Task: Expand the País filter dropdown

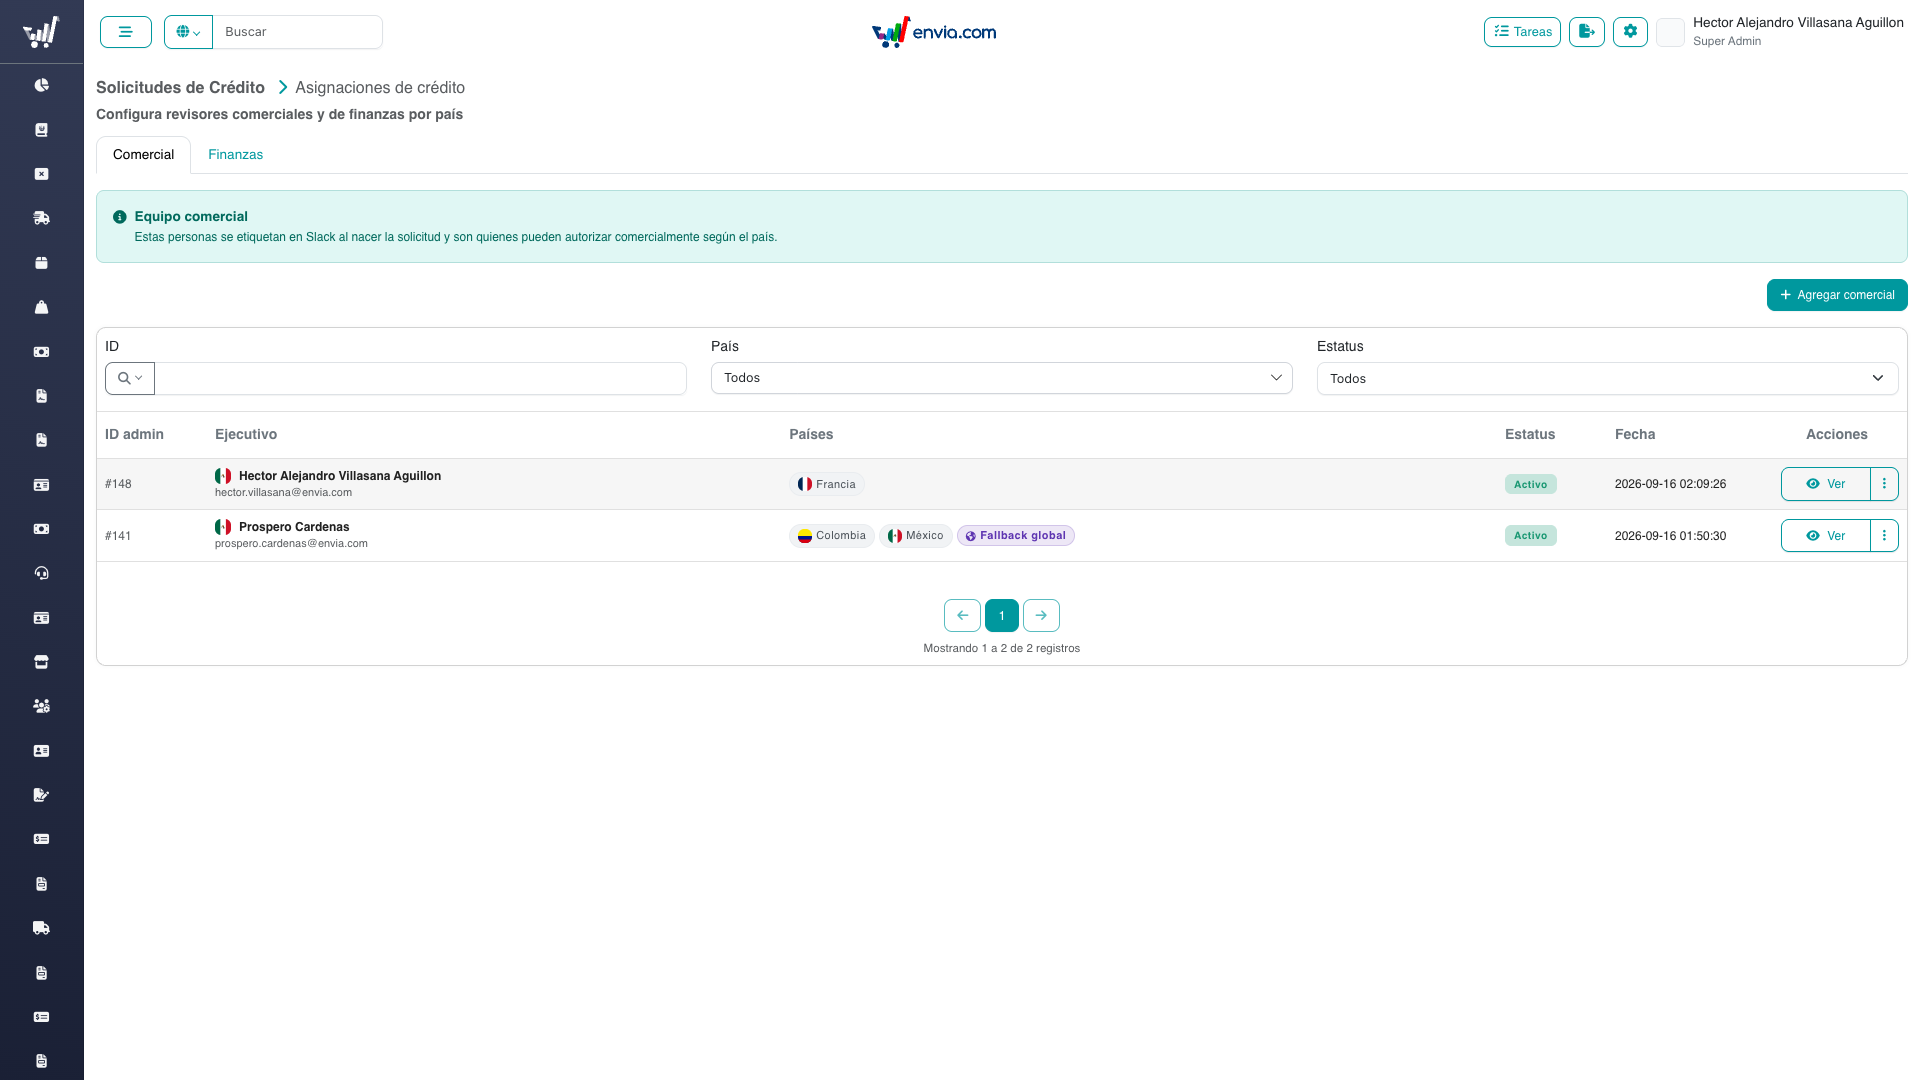Action: click(1001, 378)
